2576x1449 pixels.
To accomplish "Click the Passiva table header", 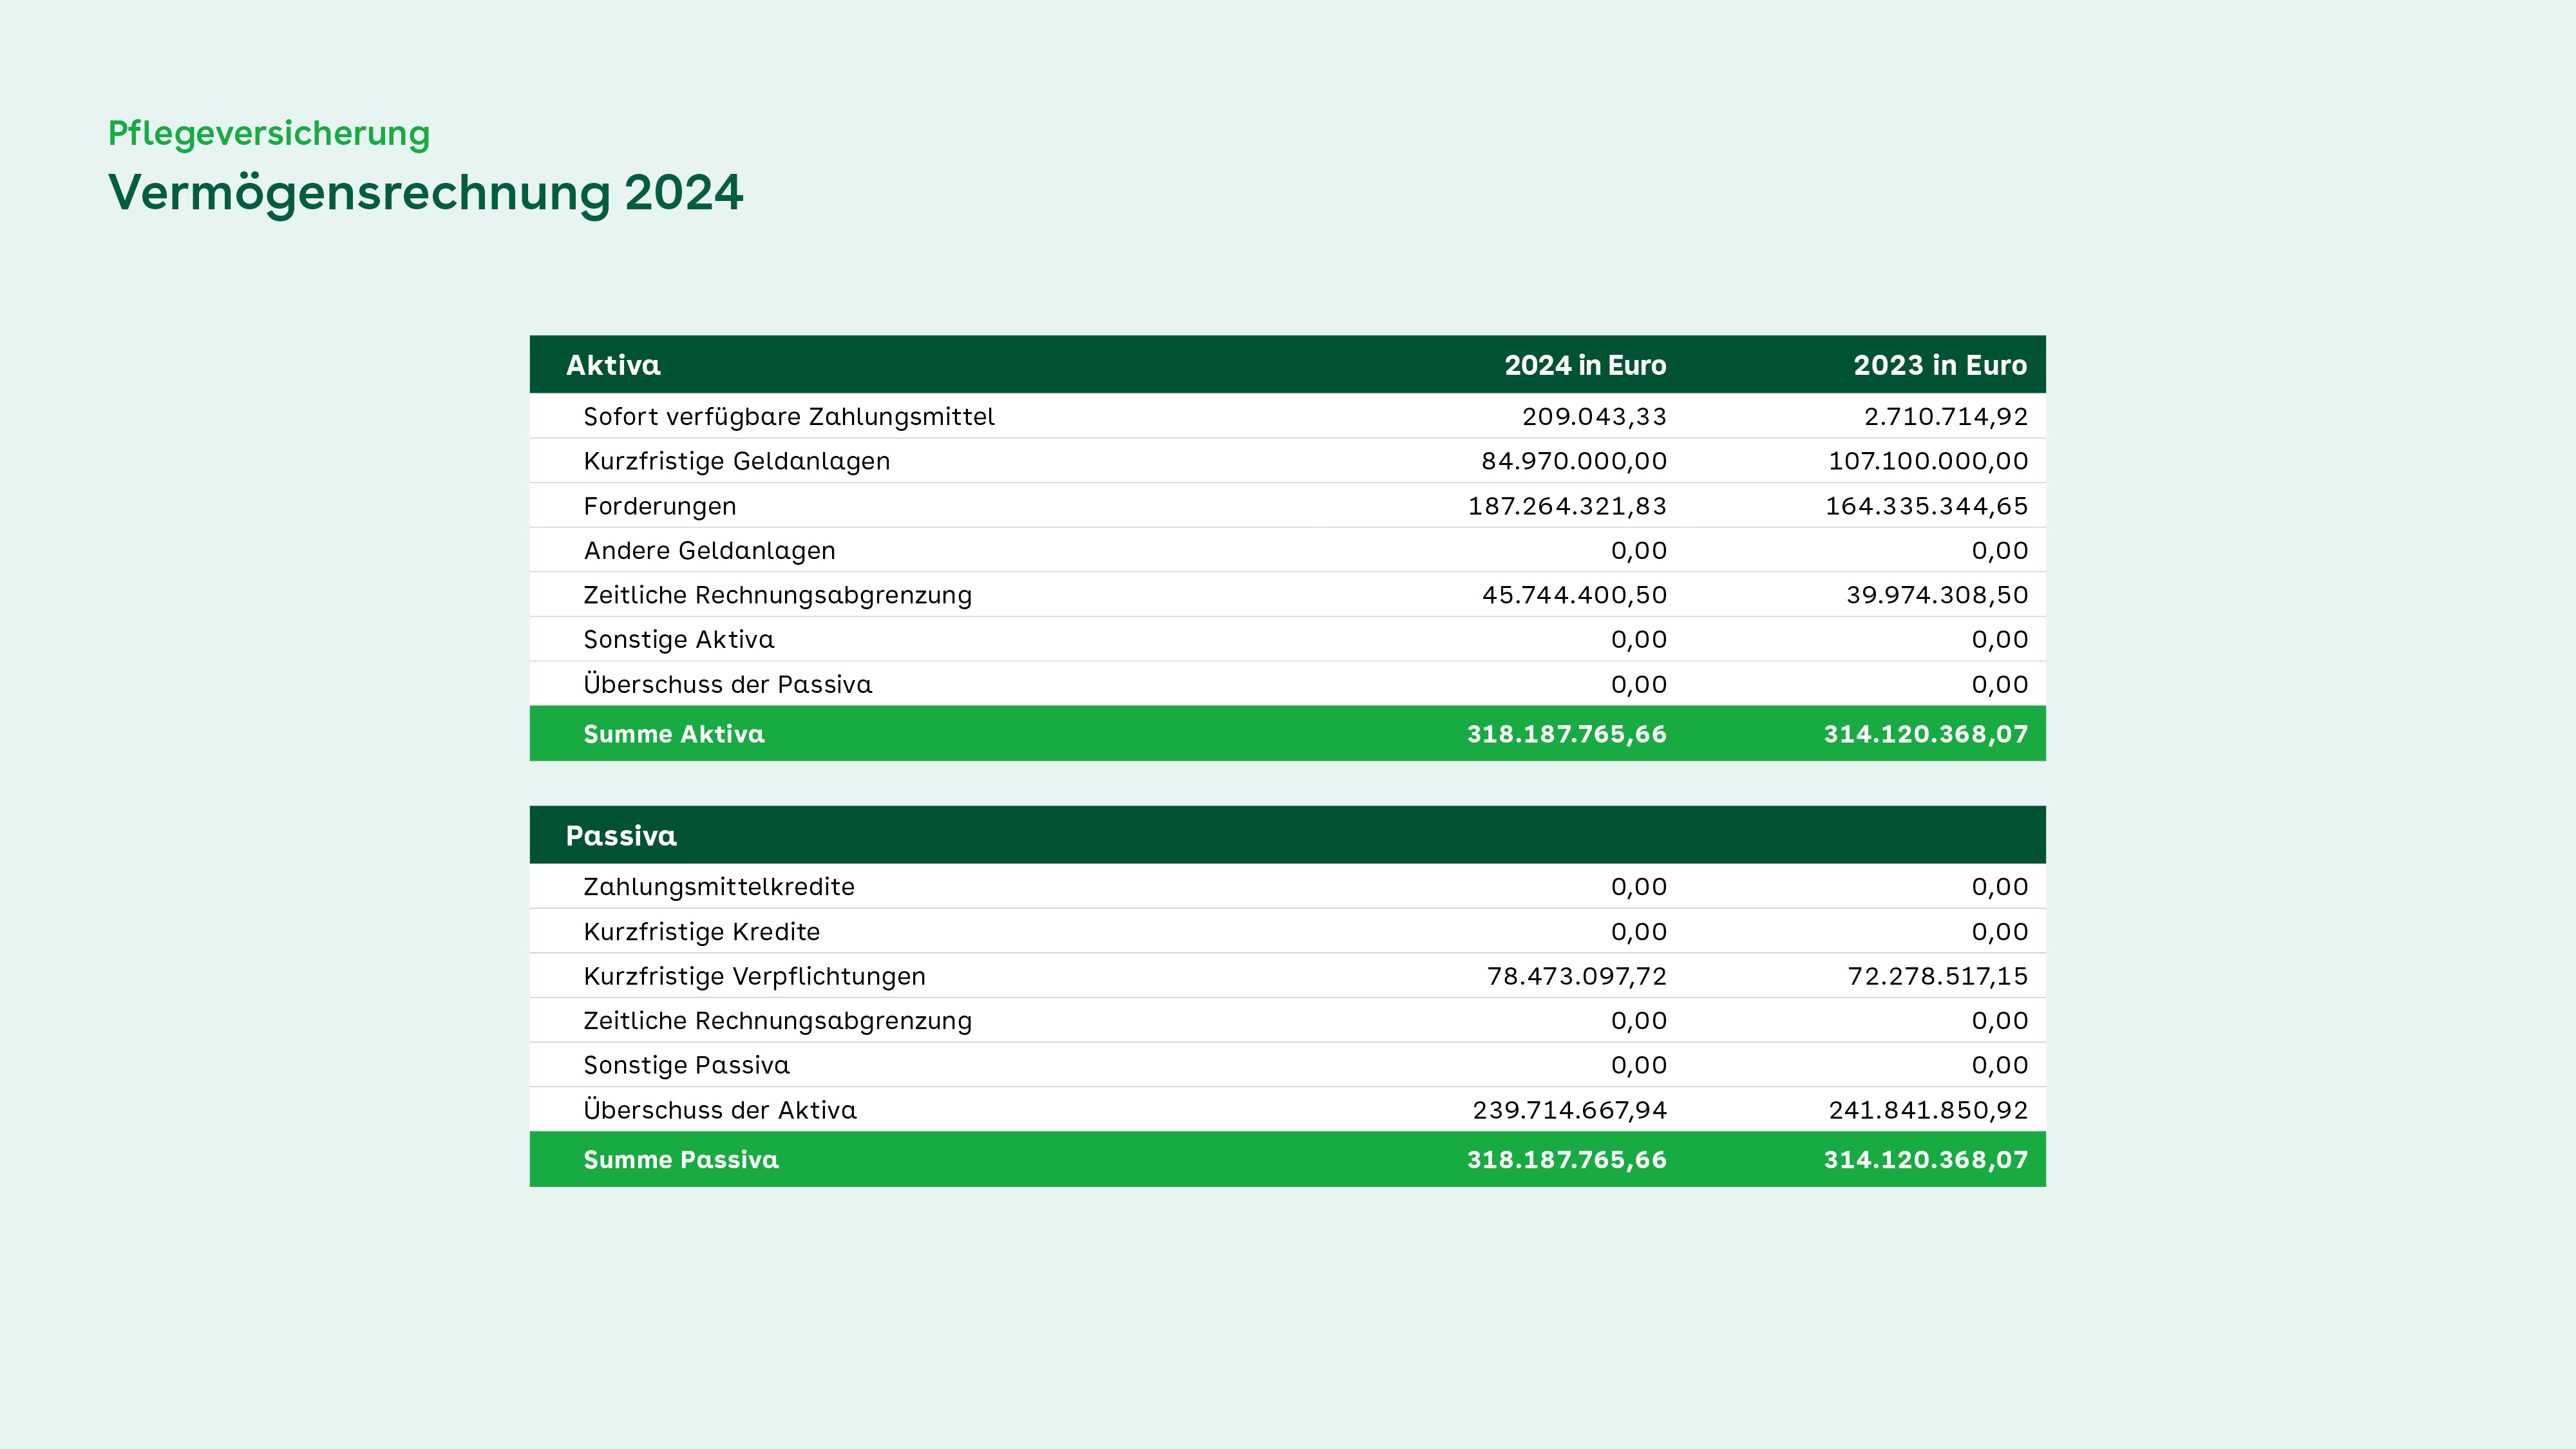I will point(621,836).
